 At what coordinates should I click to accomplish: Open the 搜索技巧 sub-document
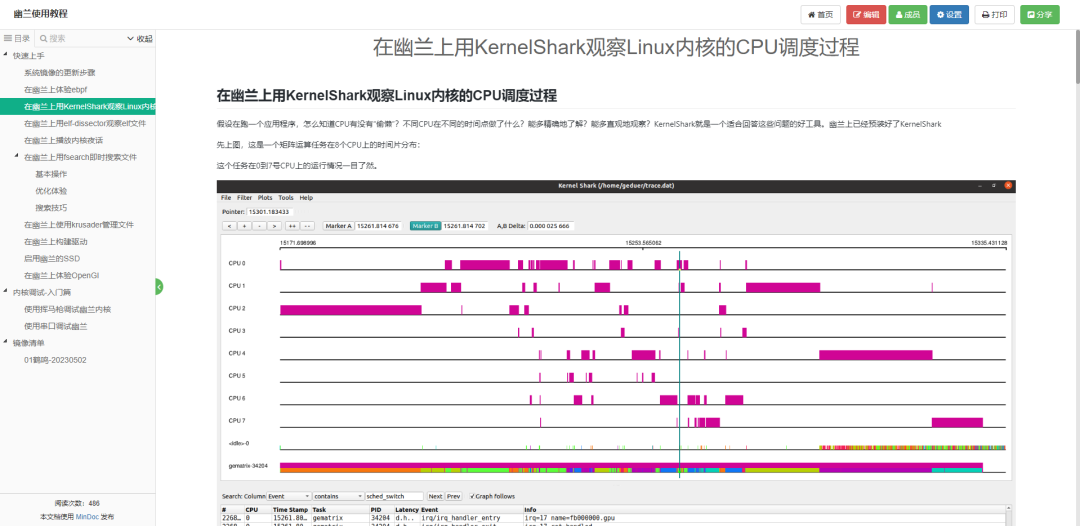51,207
